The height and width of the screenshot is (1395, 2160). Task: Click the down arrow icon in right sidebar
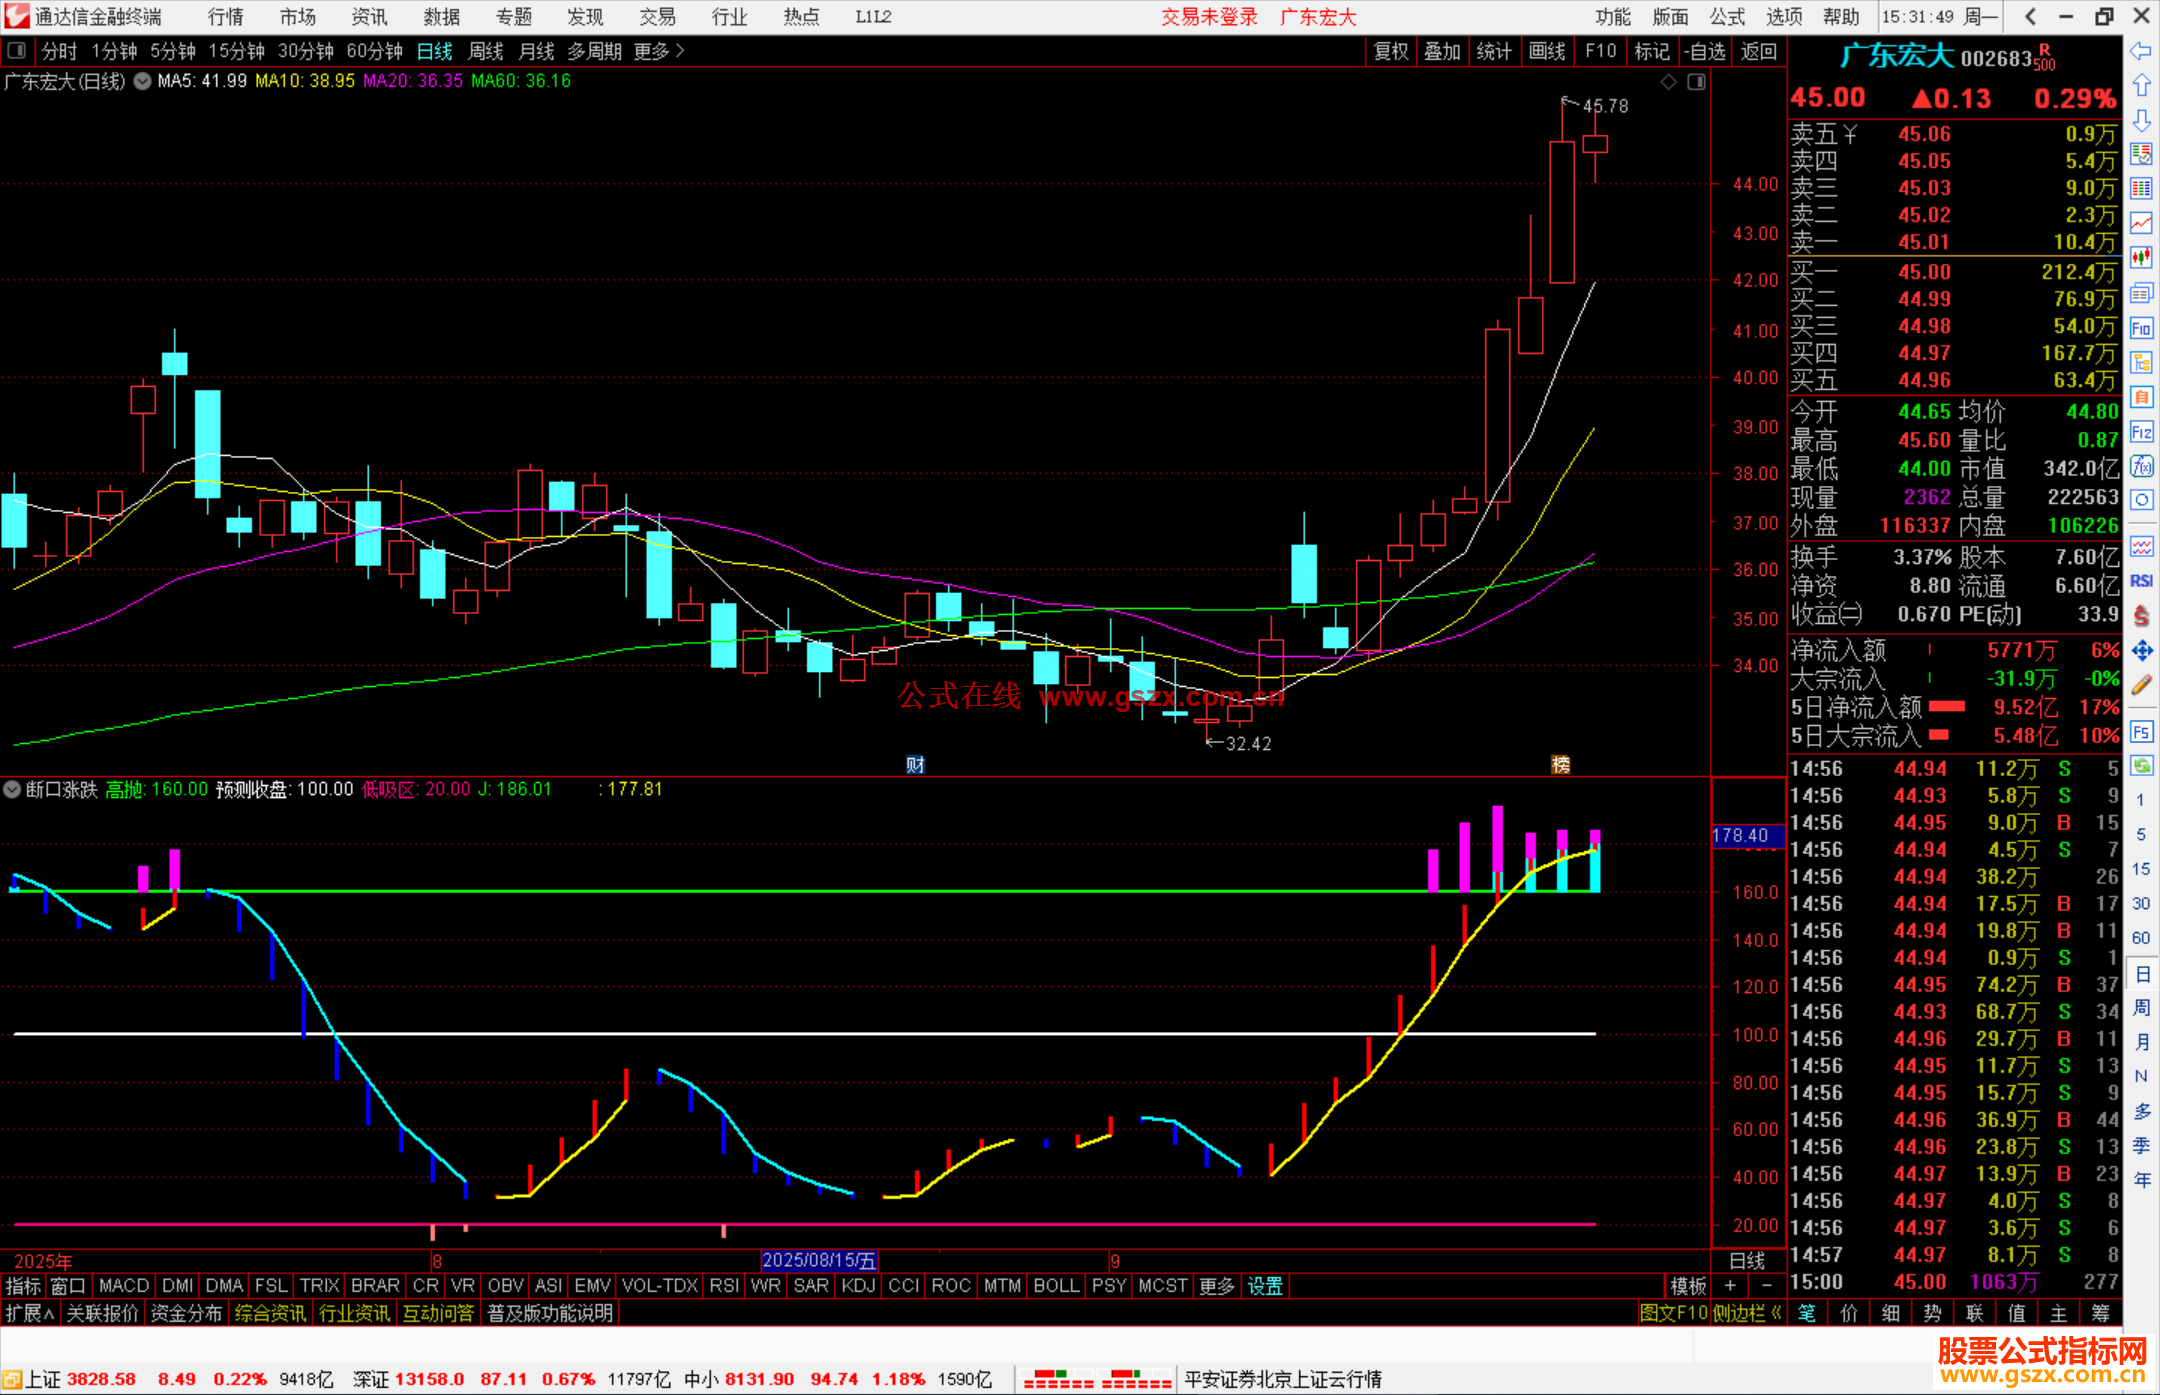pos(2141,120)
